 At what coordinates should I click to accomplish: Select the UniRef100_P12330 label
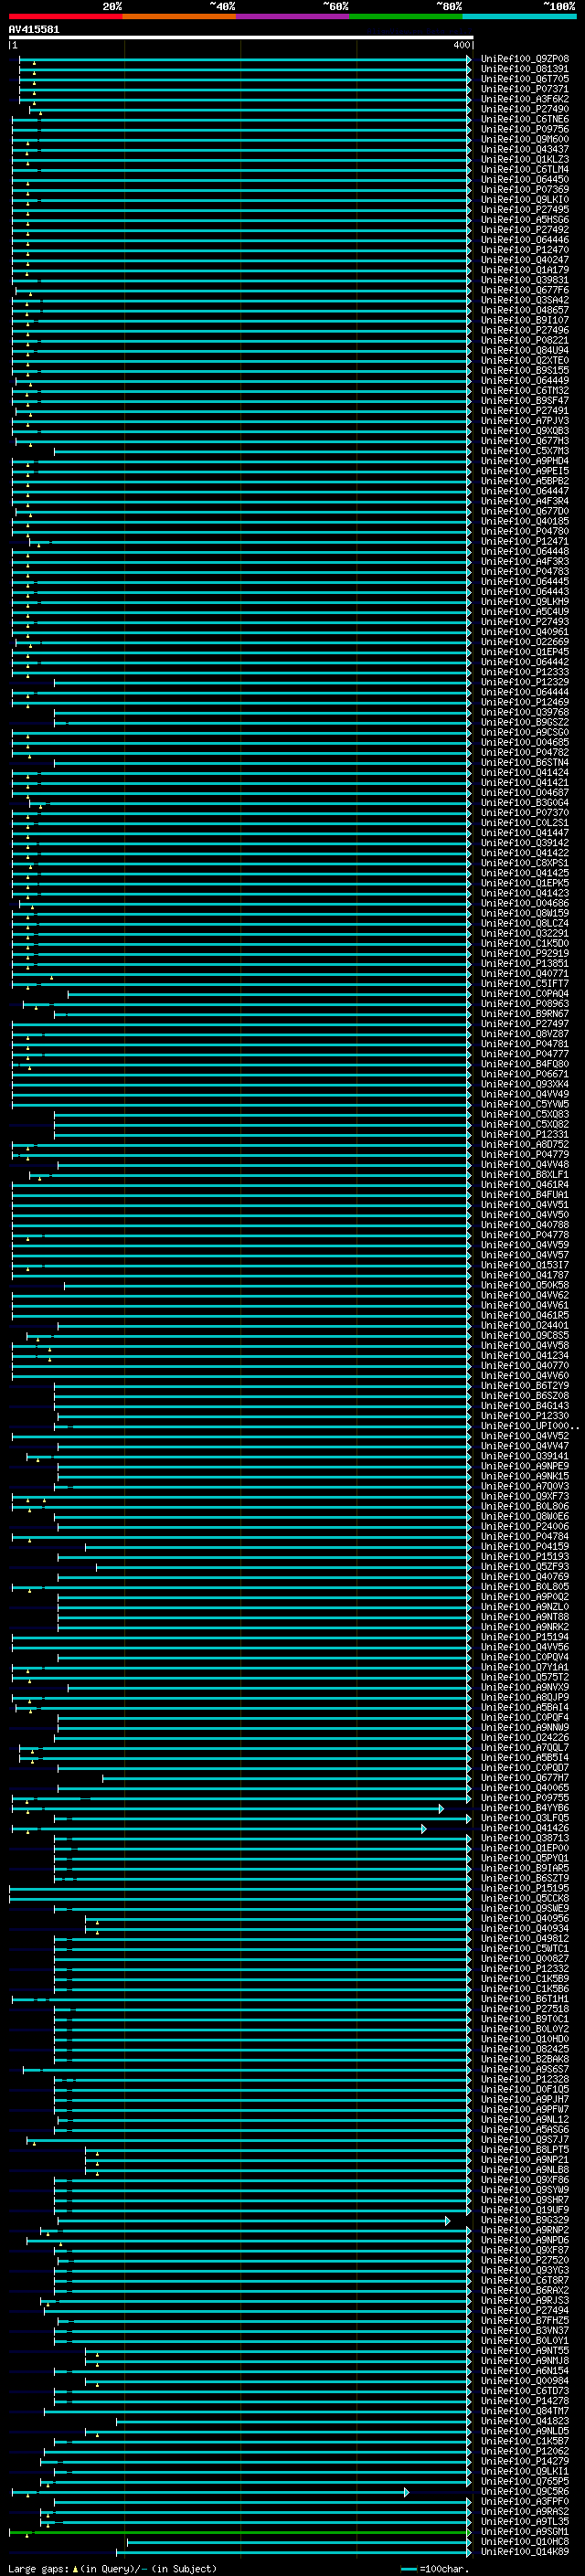(x=525, y=1416)
